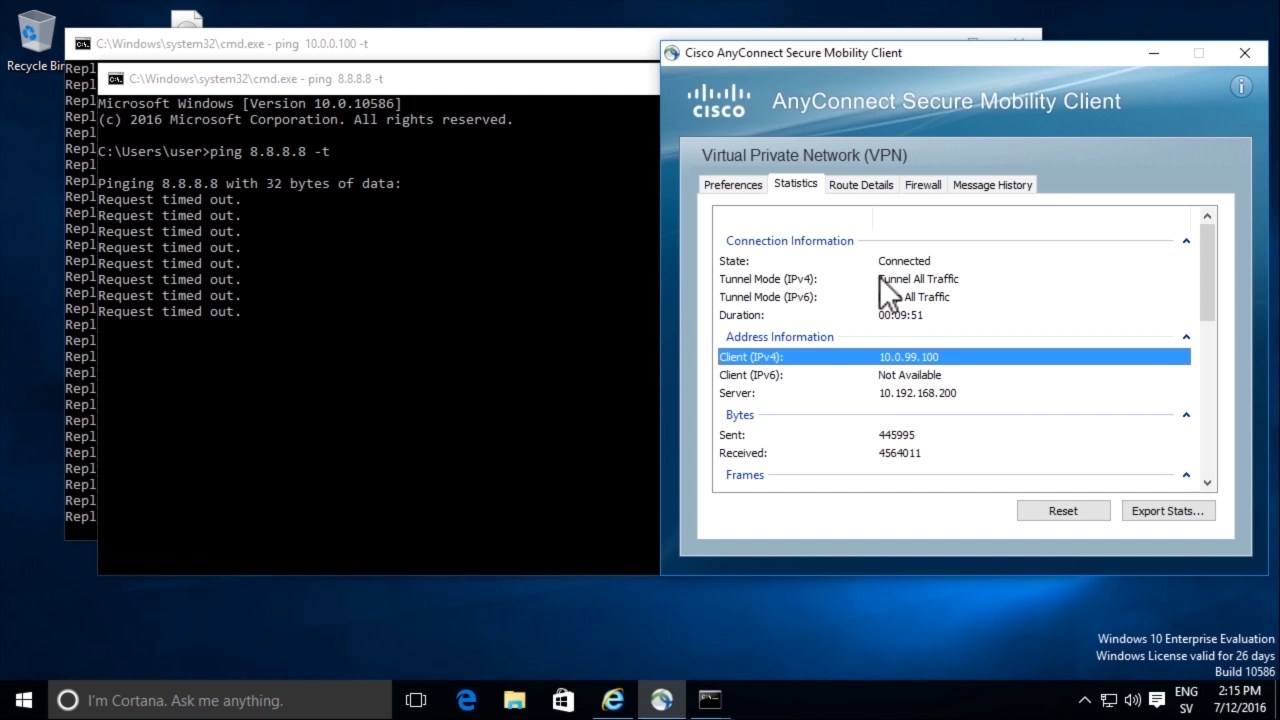The height and width of the screenshot is (720, 1280).
Task: Open the Firewall tab
Action: coord(923,185)
